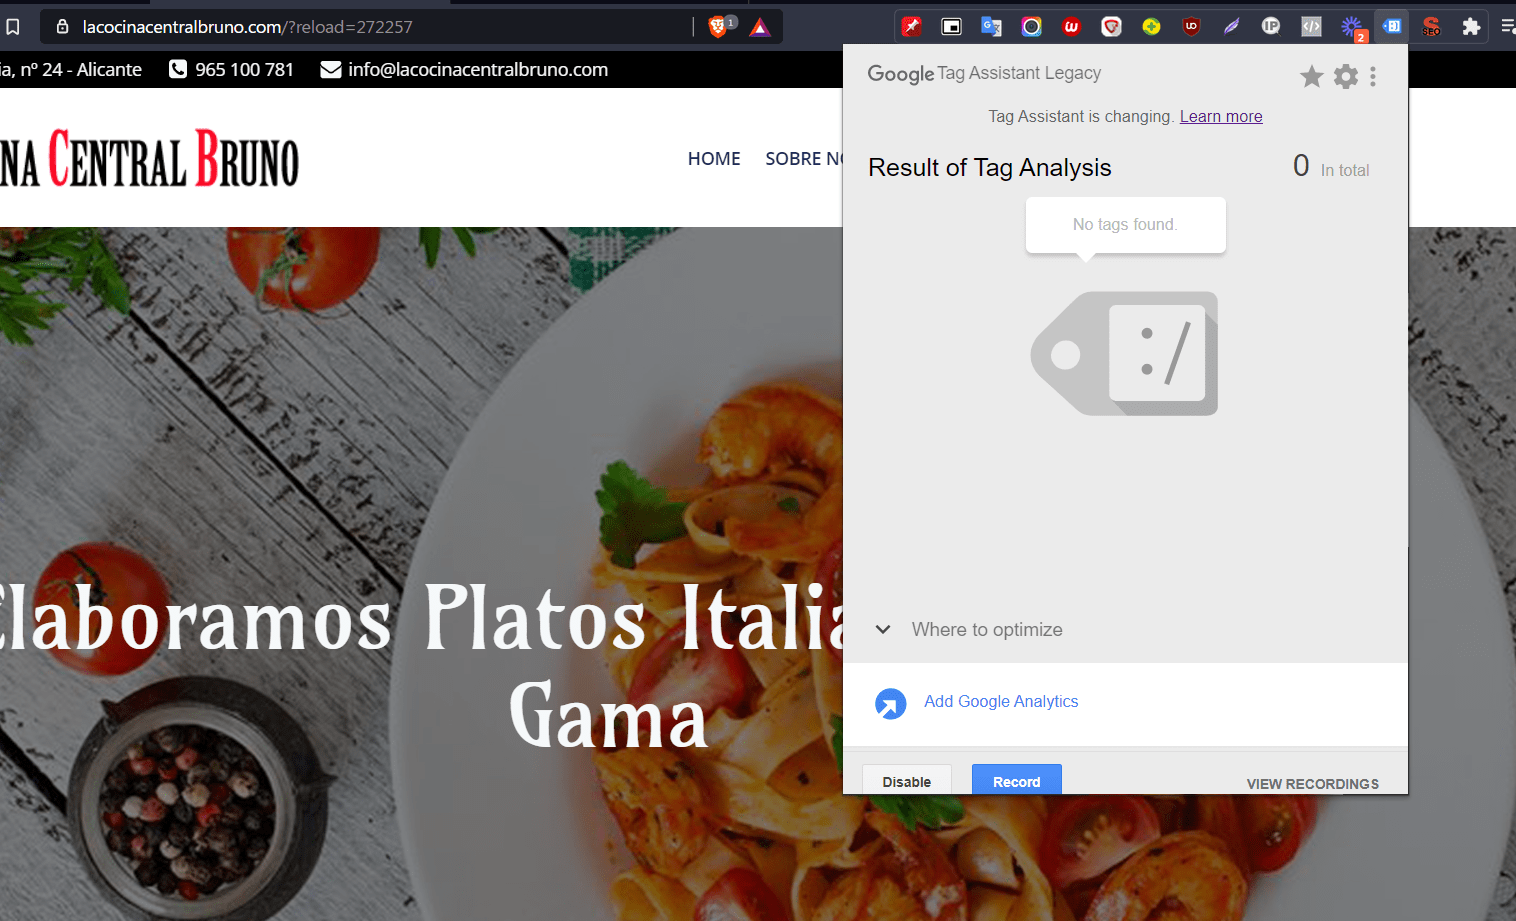Click the red shield check extension icon

[x=1111, y=27]
